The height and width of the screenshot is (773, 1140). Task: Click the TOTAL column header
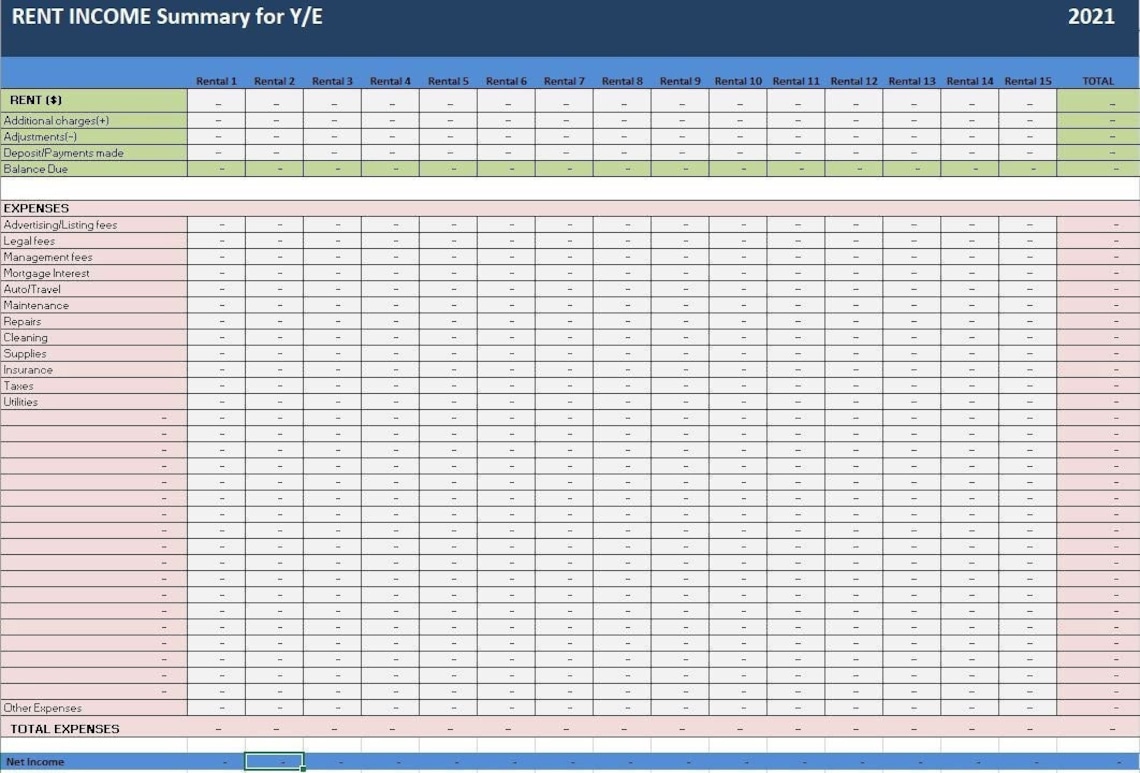[x=1098, y=81]
